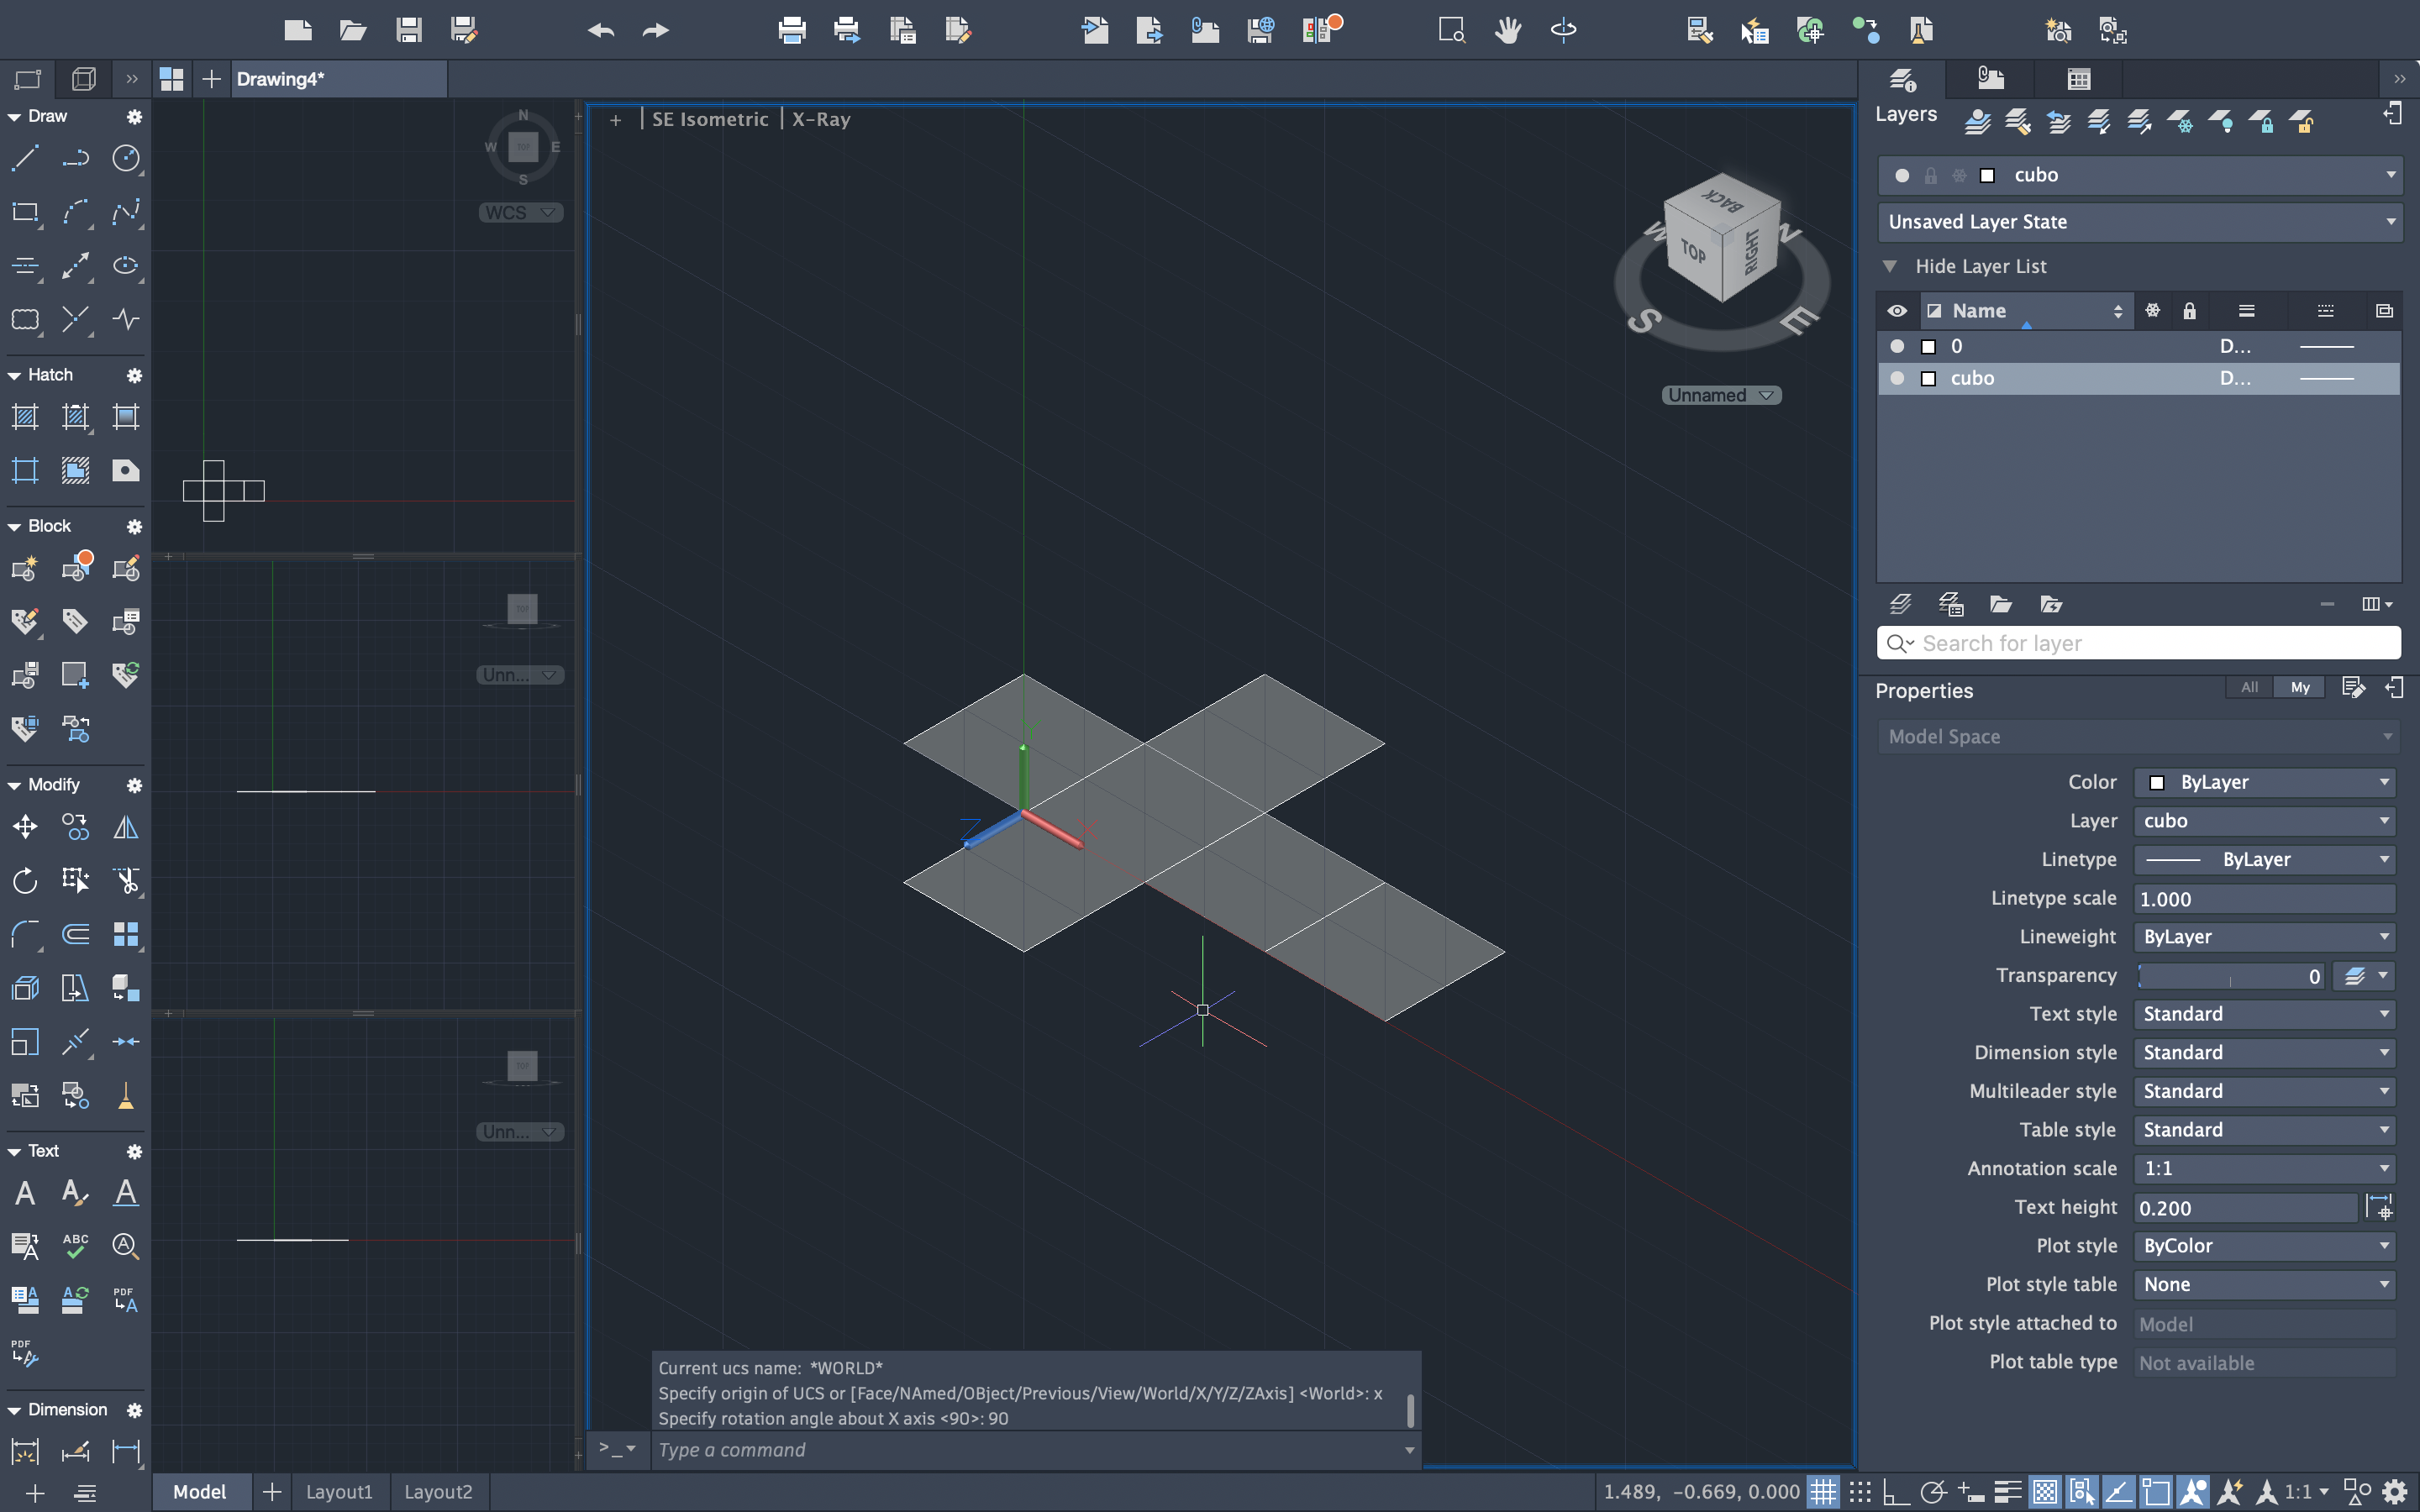The image size is (2420, 1512).
Task: Toggle polar tracking in status bar
Action: [1933, 1492]
